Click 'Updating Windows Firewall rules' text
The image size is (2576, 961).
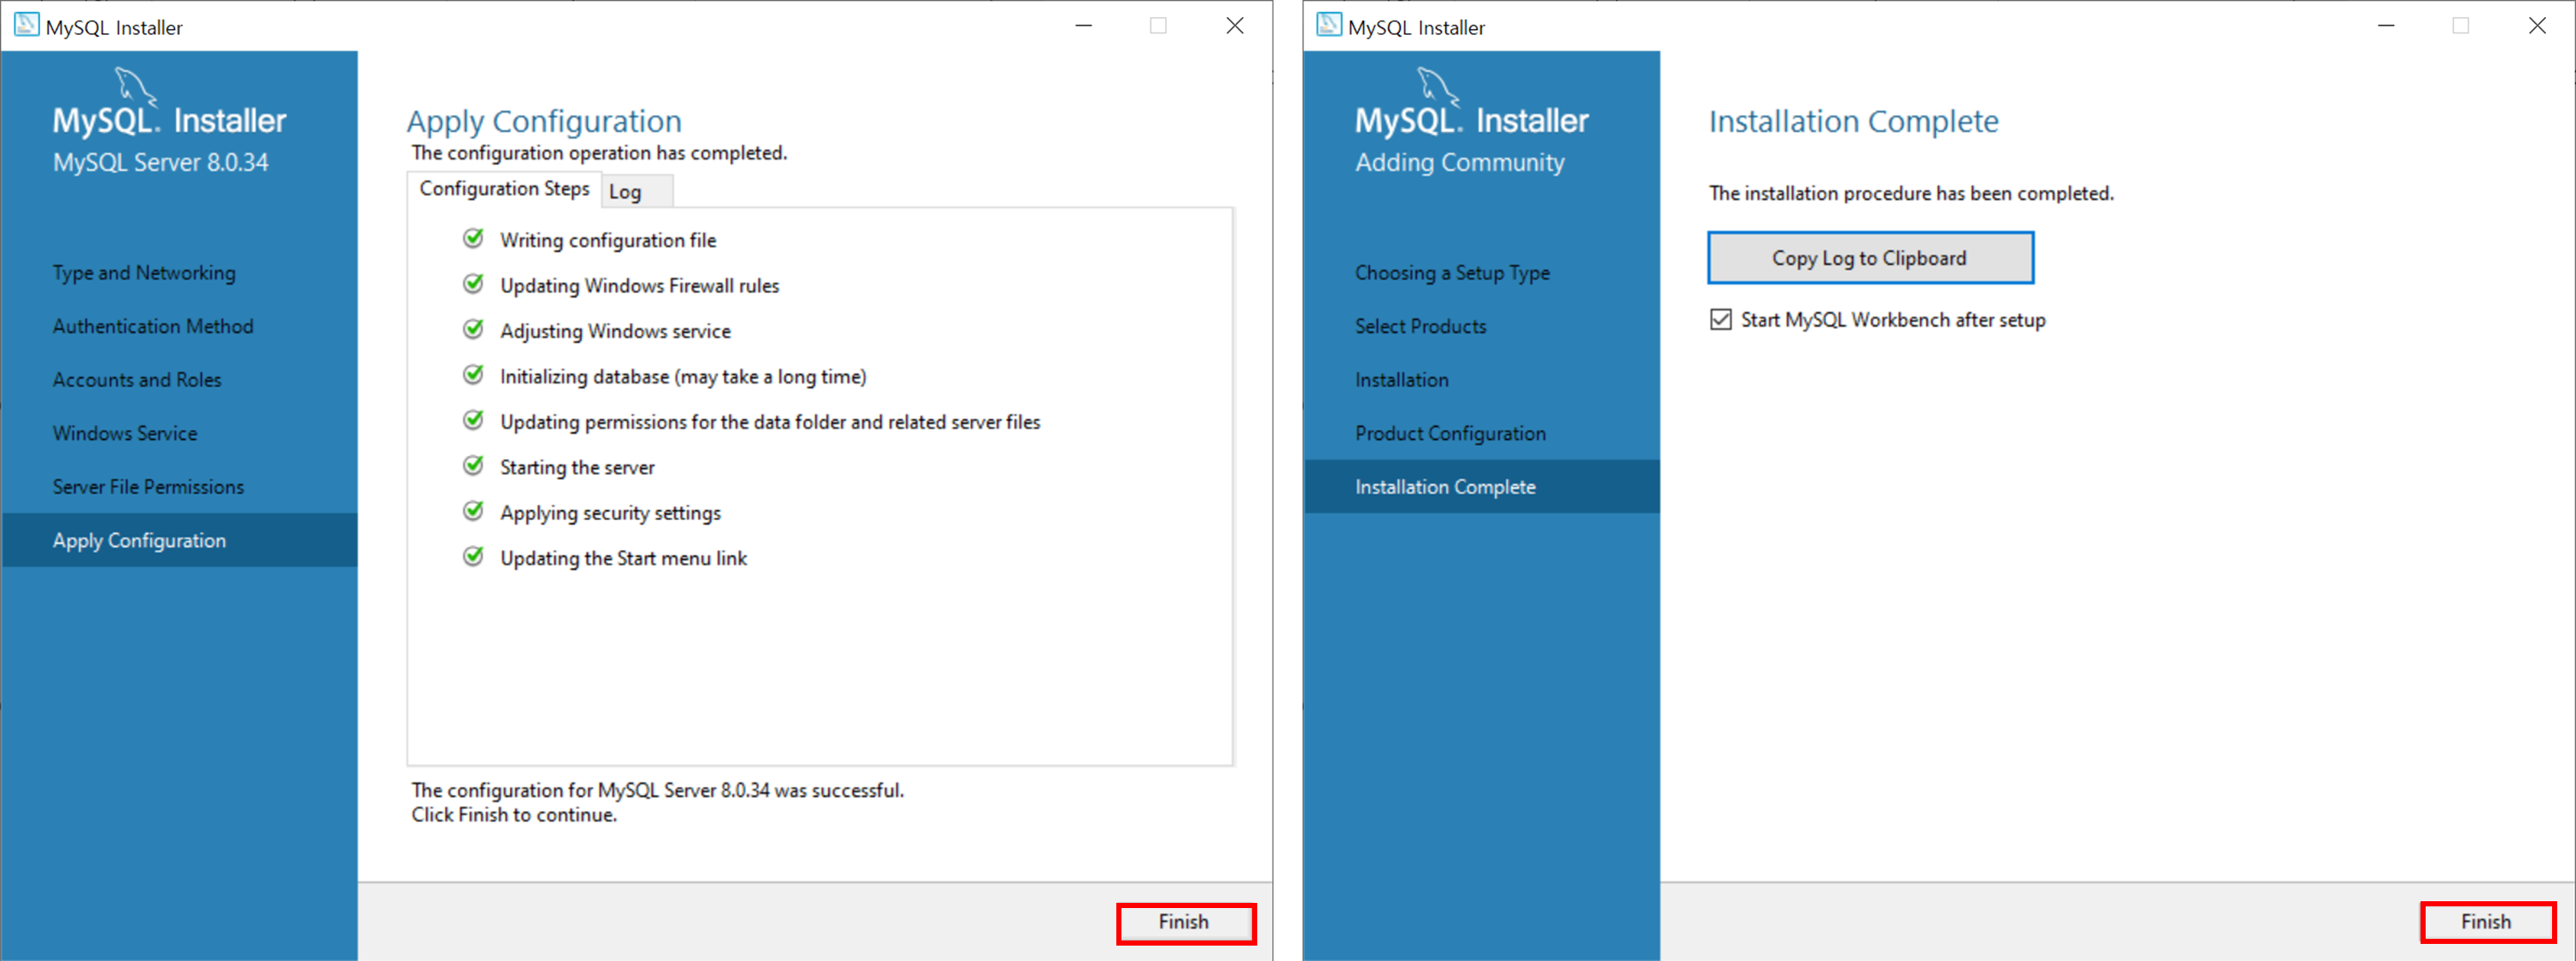(639, 286)
